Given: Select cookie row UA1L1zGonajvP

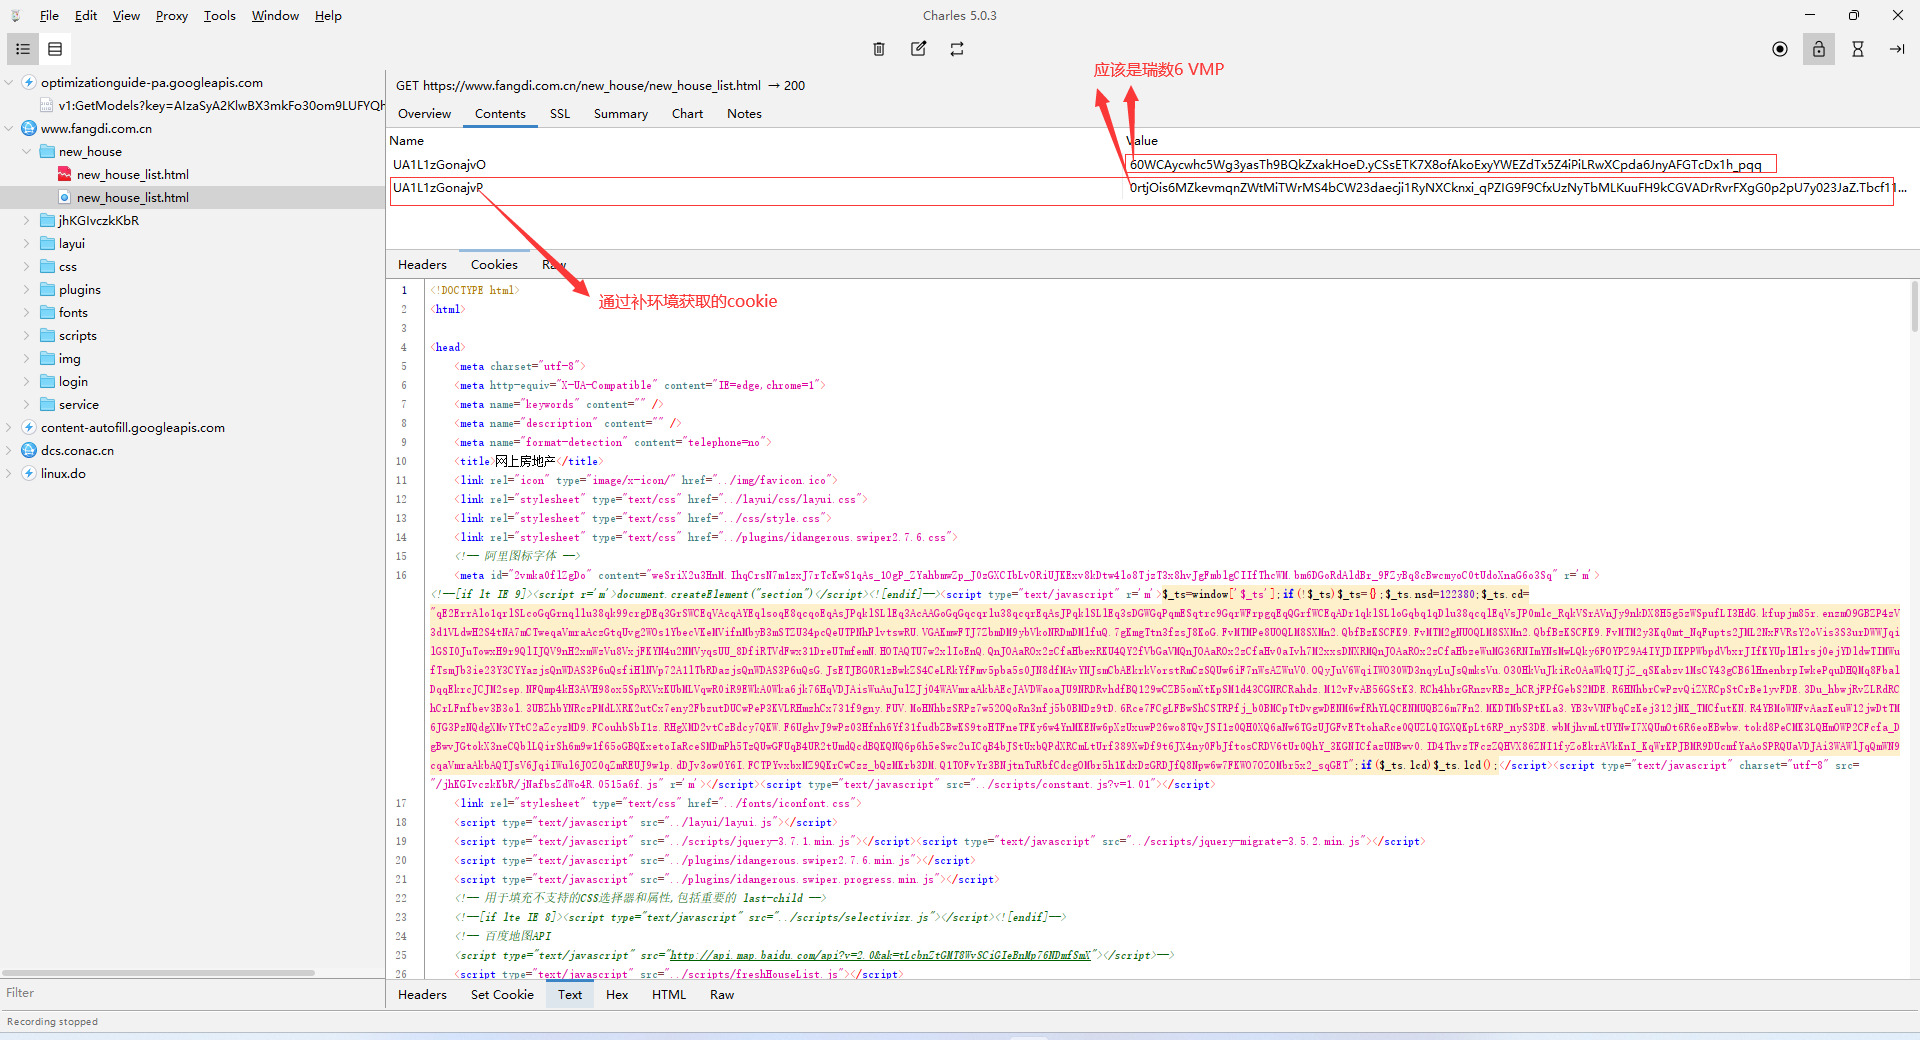Looking at the screenshot, I should pyautogui.click(x=1152, y=188).
